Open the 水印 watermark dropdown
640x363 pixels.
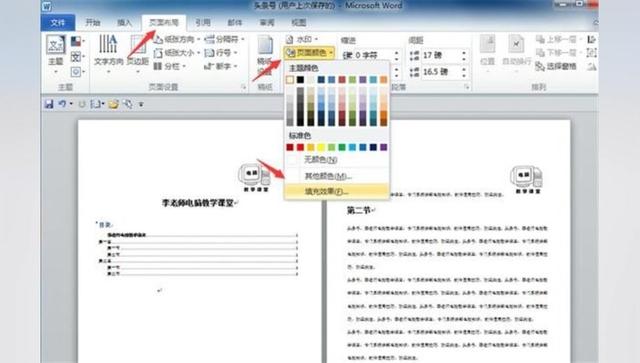301,40
